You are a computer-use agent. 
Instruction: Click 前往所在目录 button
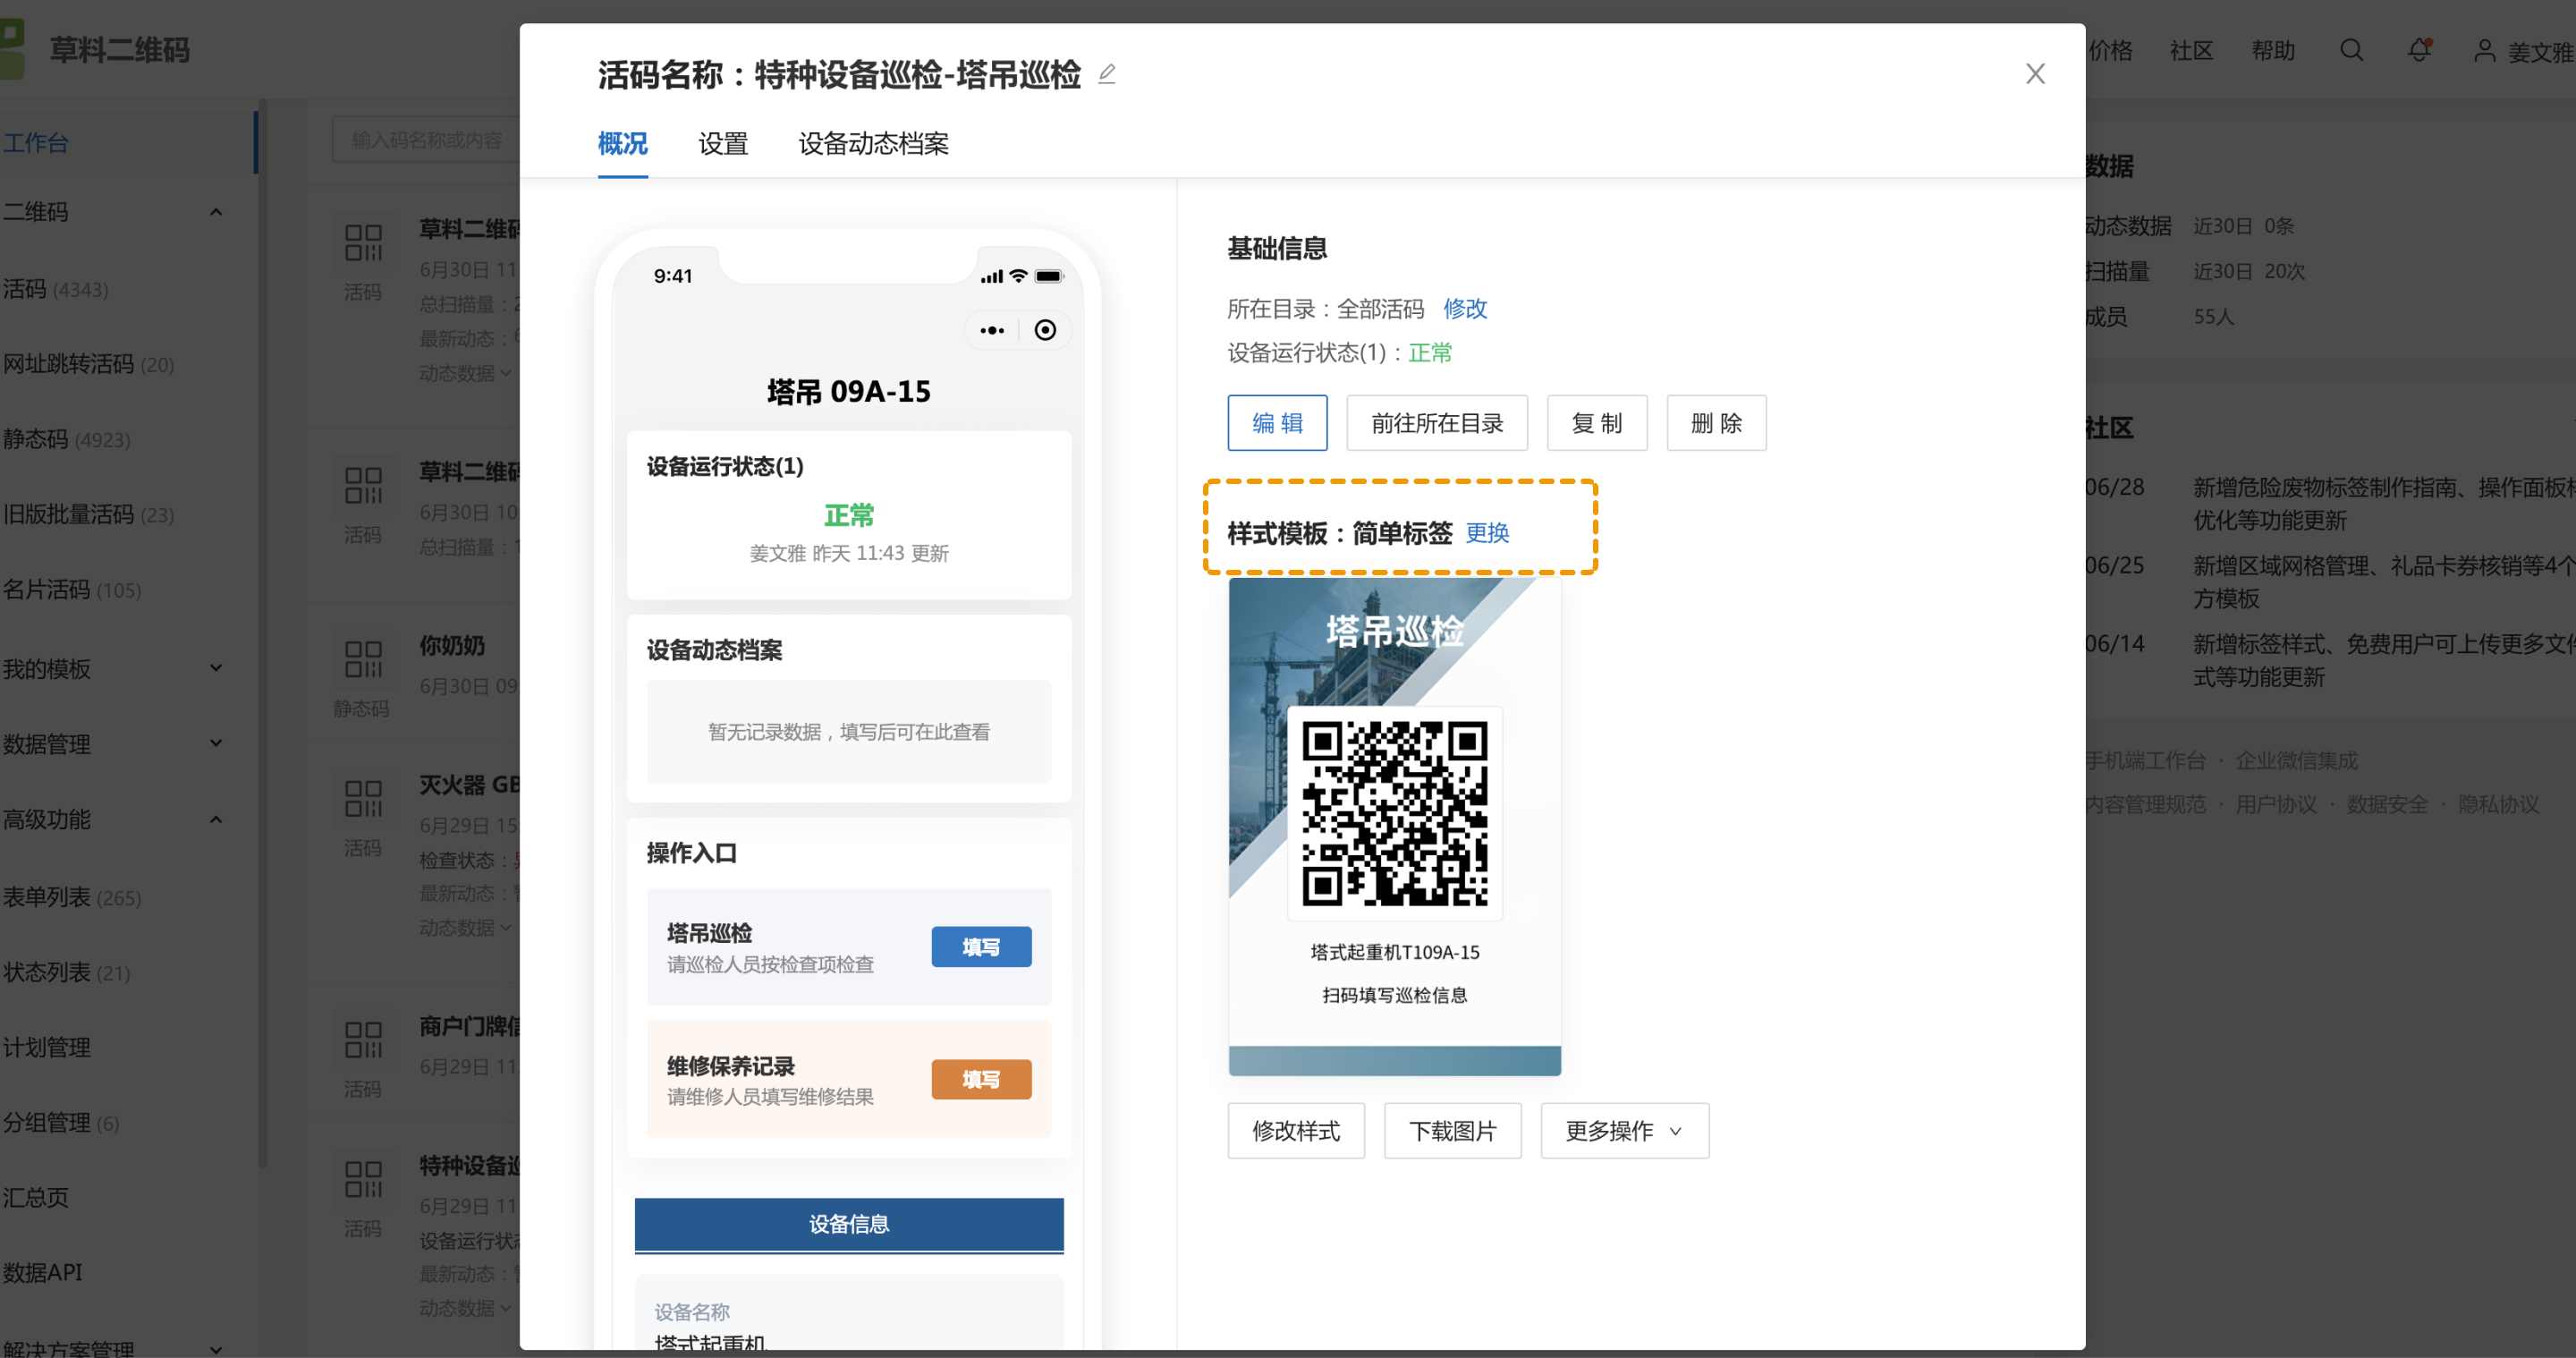(1436, 423)
